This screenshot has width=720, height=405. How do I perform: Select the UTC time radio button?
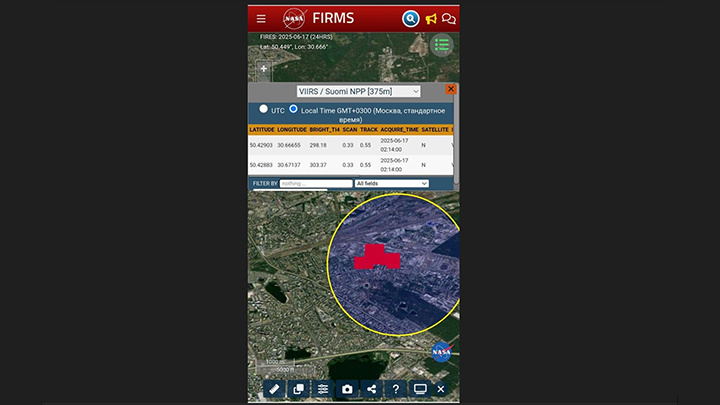point(263,109)
